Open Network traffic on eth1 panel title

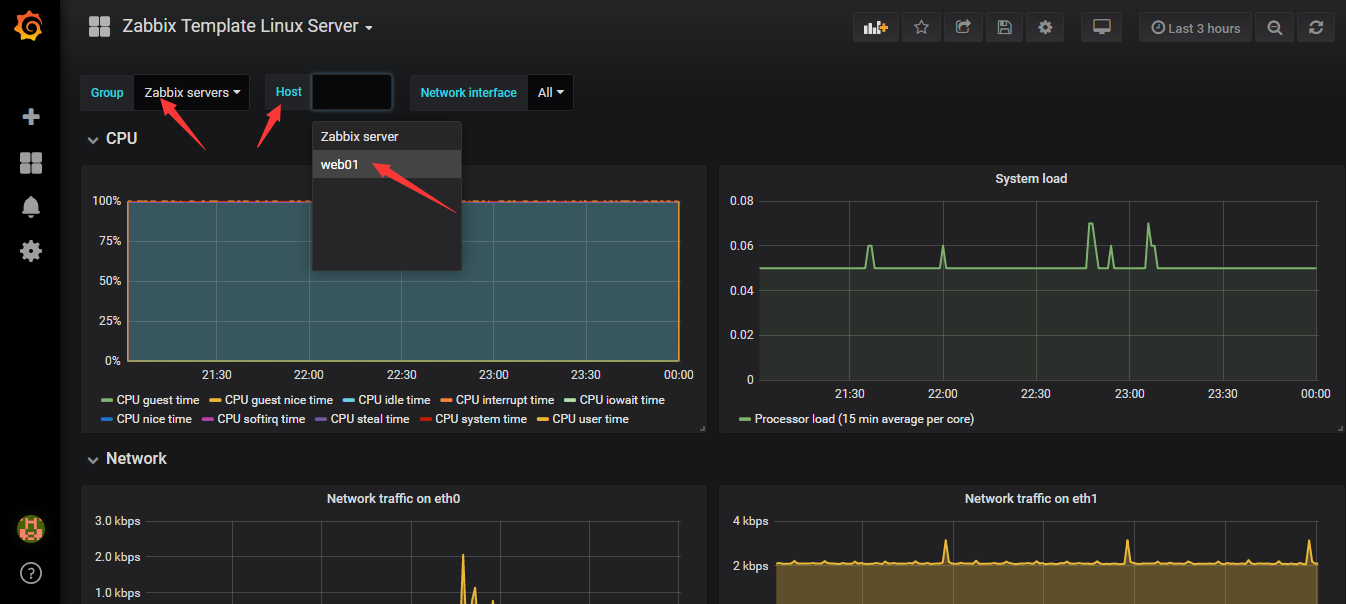tap(1031, 498)
